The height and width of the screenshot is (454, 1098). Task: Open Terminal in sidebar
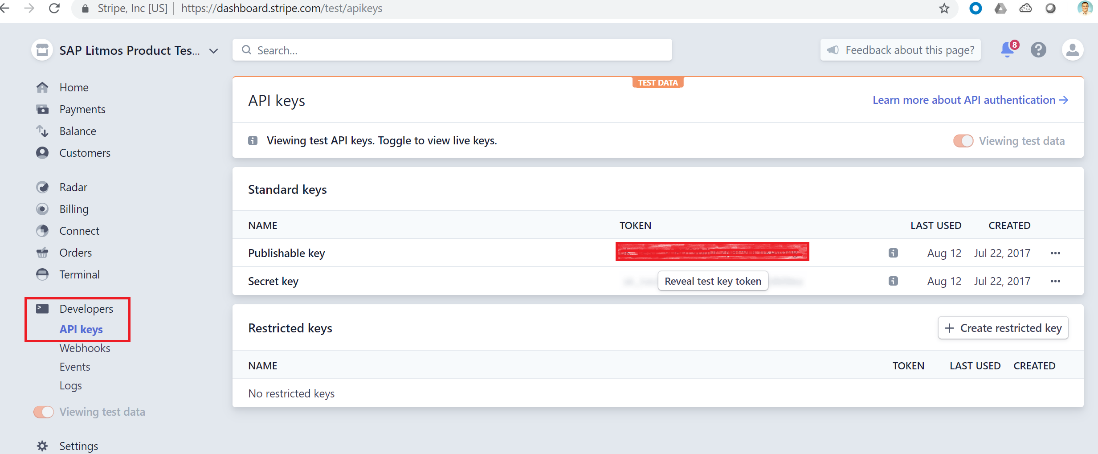[79, 275]
